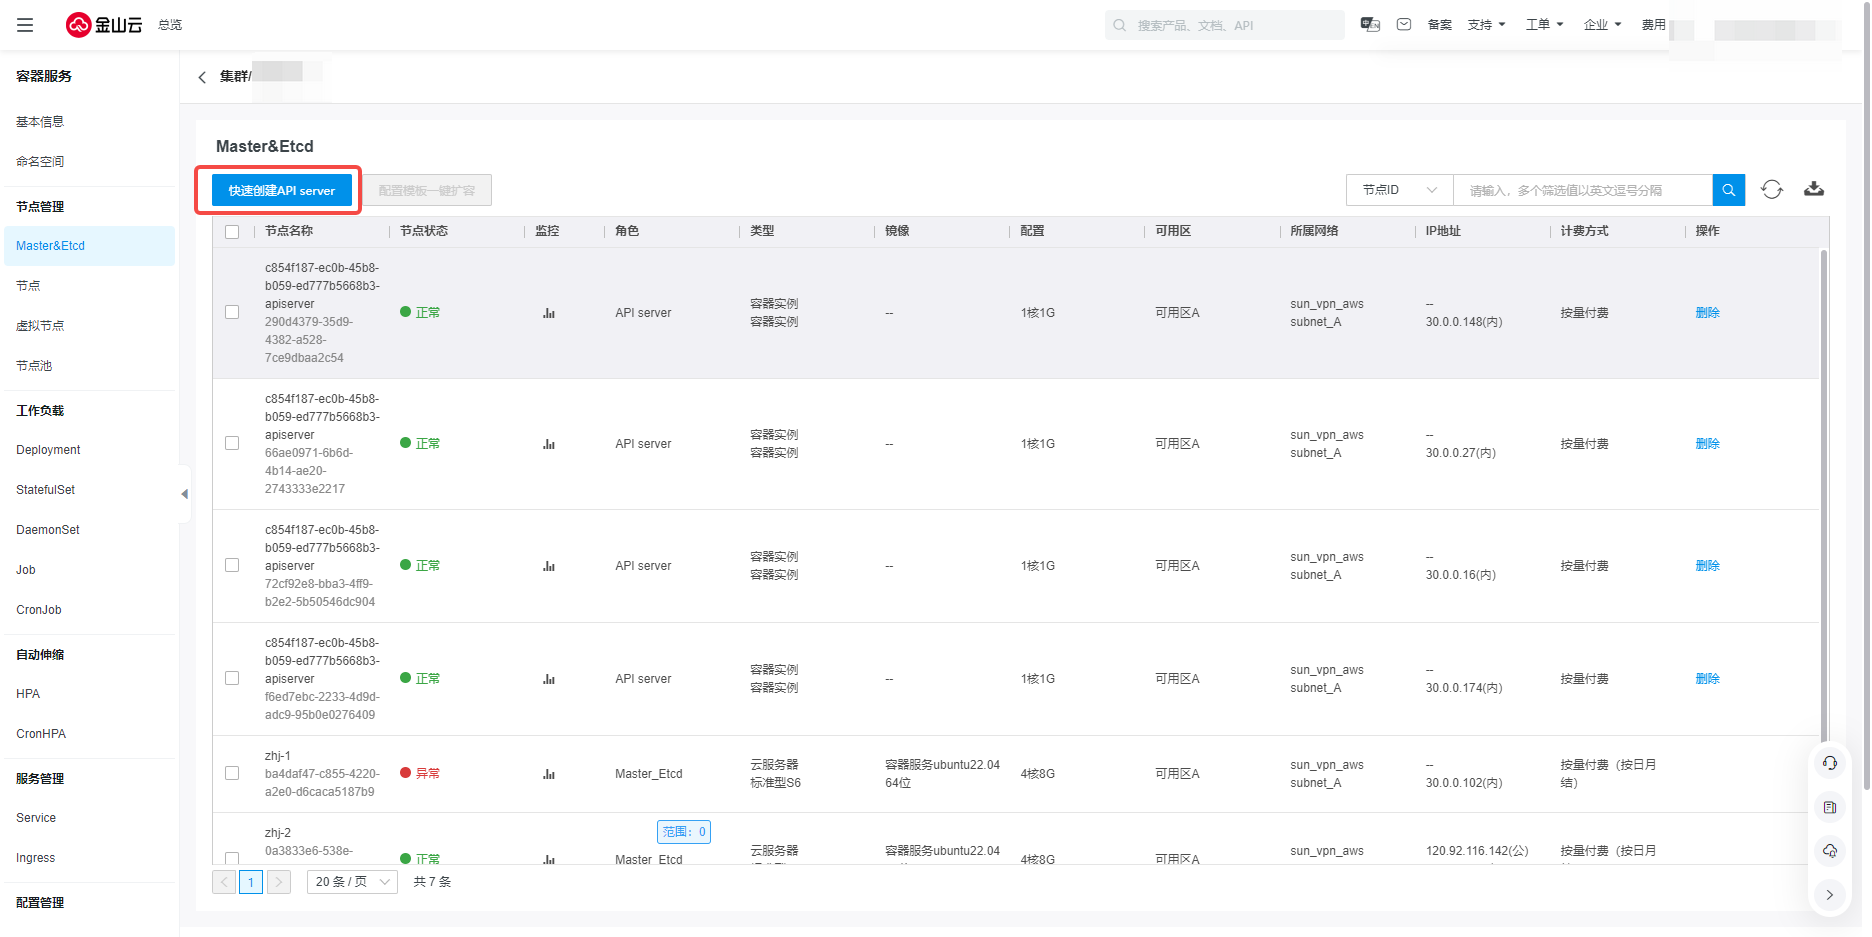The image size is (1872, 937).
Task: Click 快速创建API server button
Action: click(282, 190)
